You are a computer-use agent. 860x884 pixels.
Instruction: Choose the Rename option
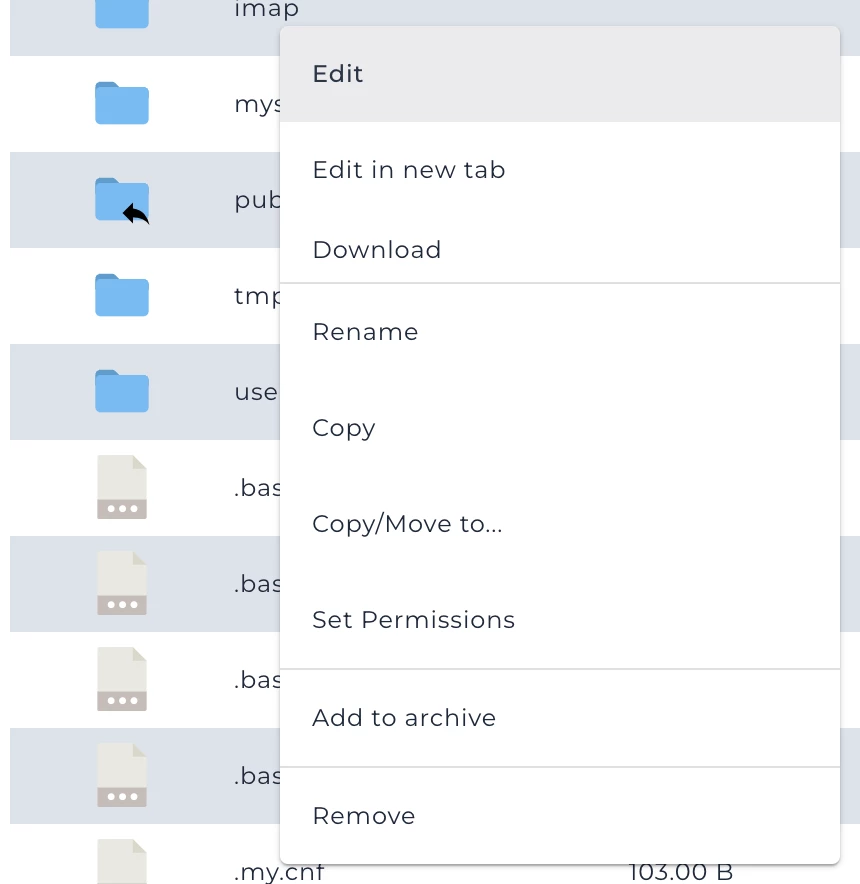[x=365, y=332]
